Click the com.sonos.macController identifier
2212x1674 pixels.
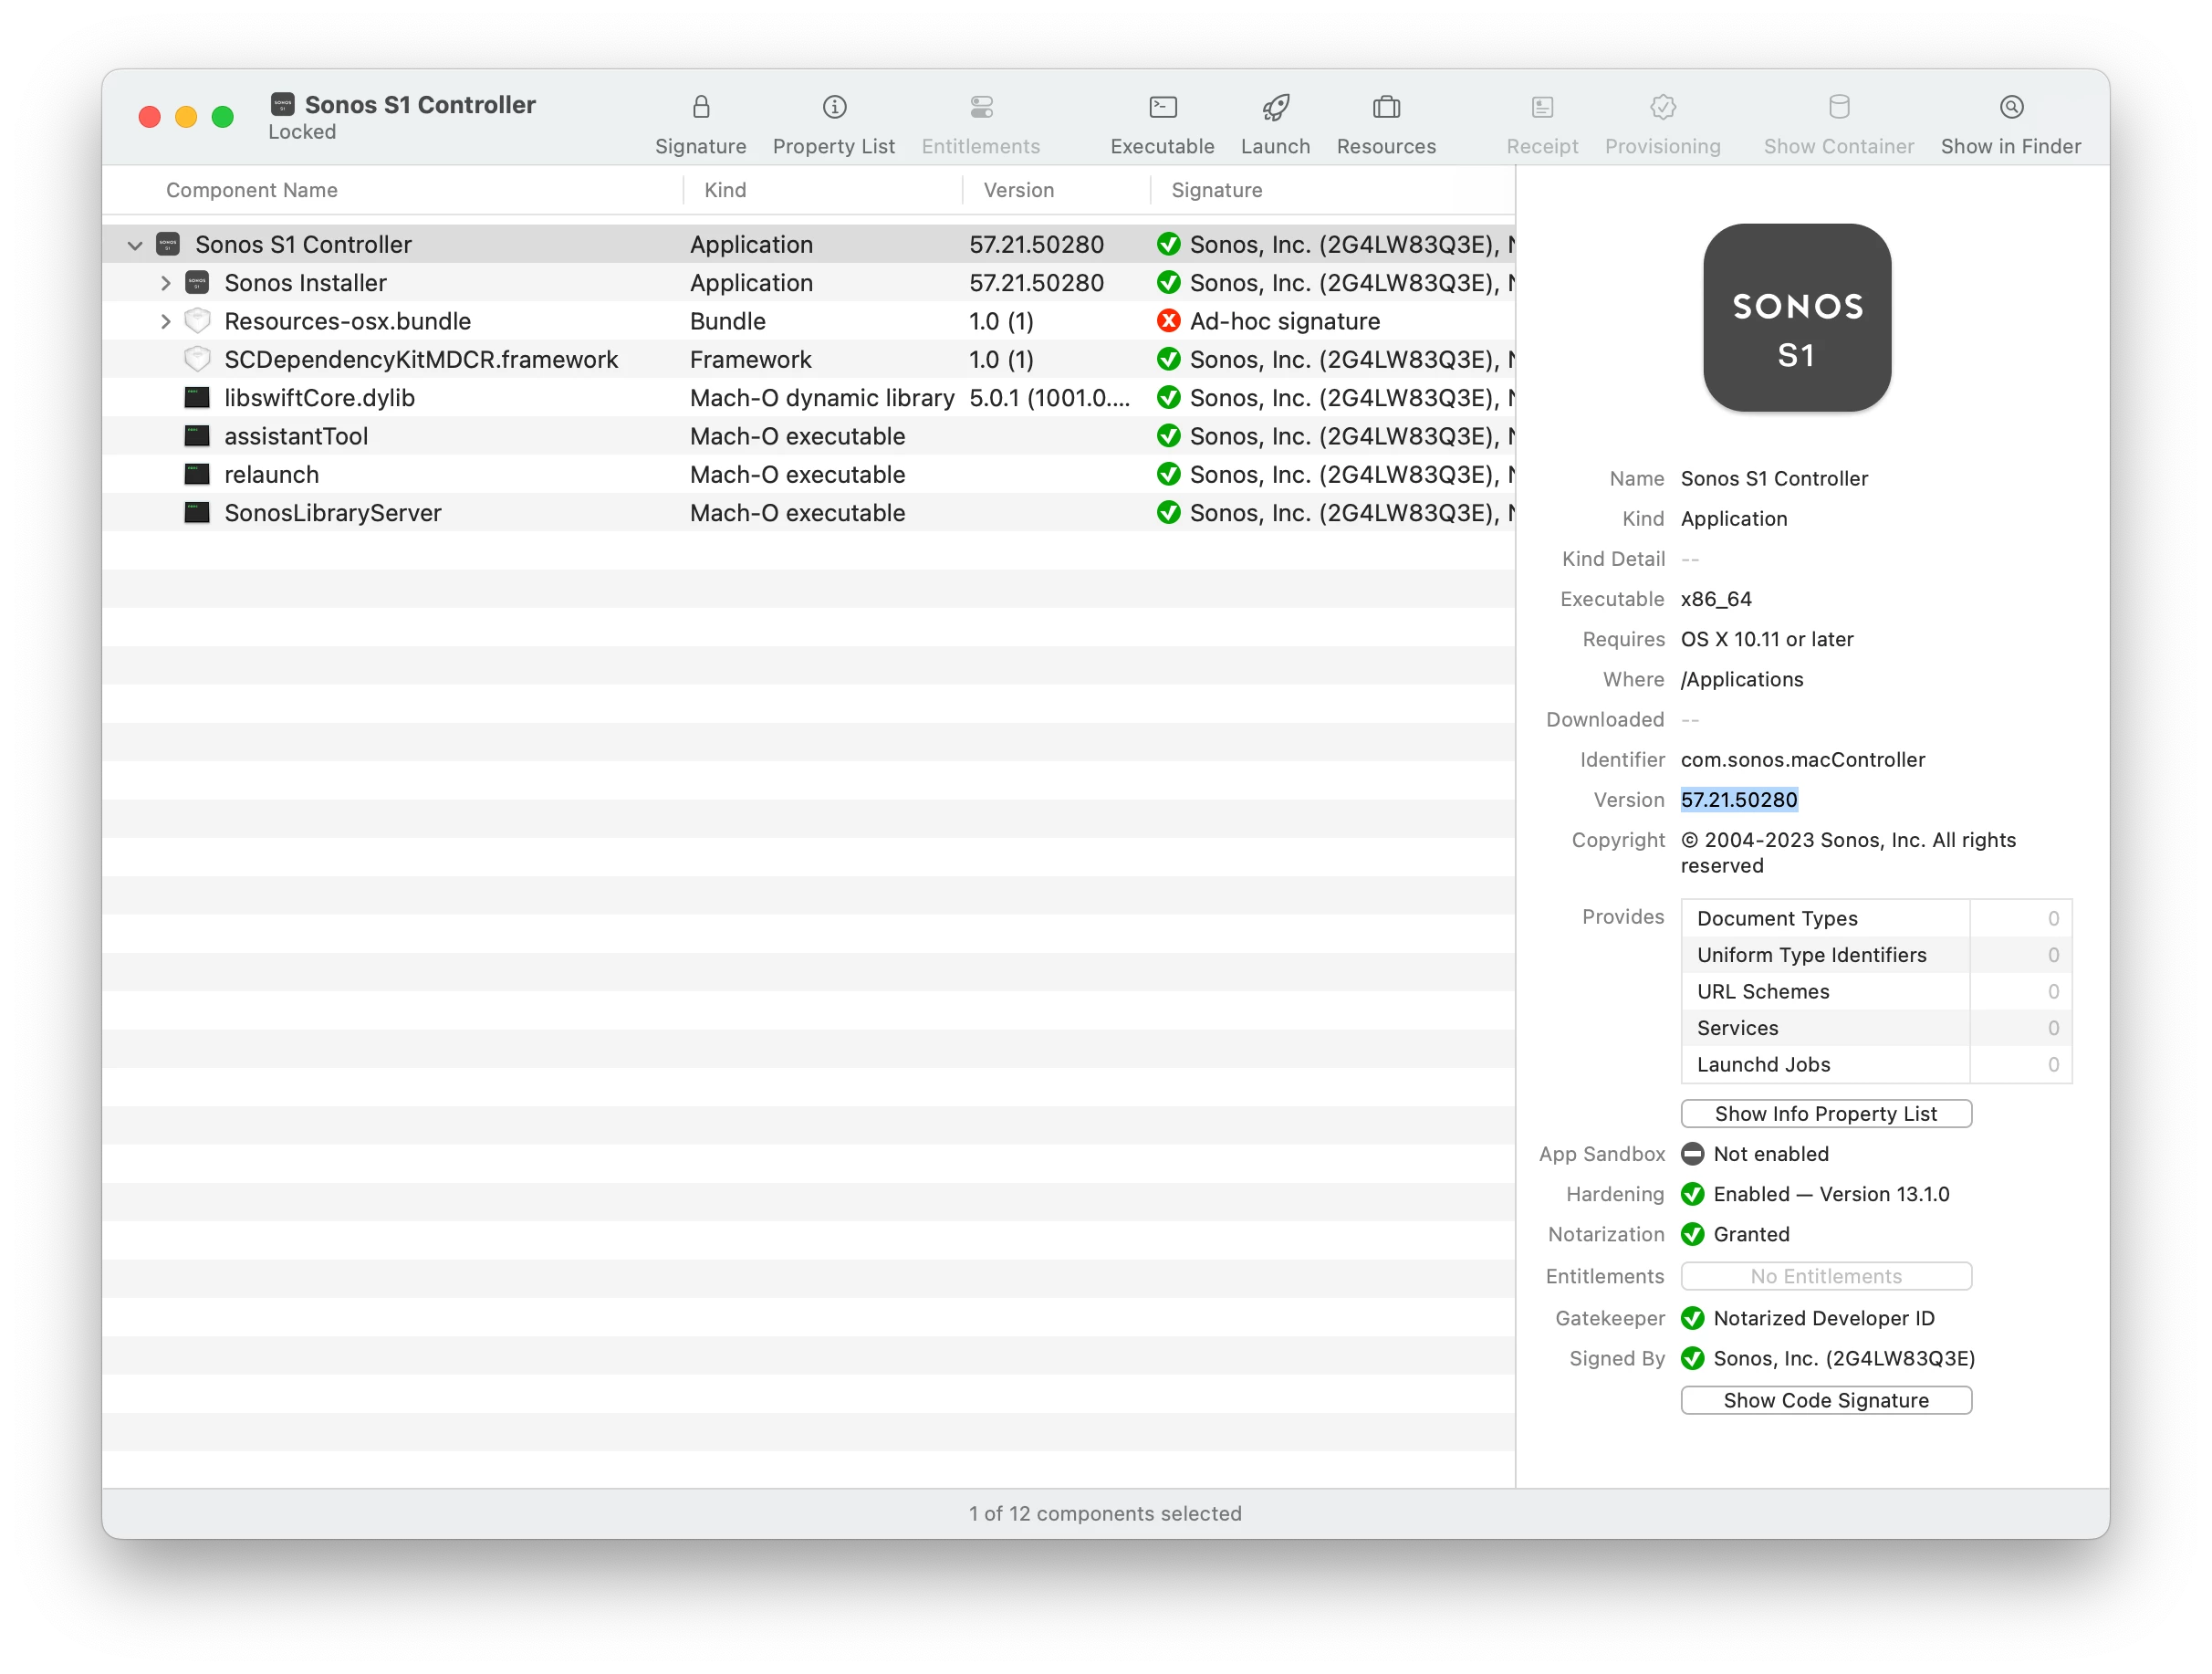click(x=1803, y=760)
